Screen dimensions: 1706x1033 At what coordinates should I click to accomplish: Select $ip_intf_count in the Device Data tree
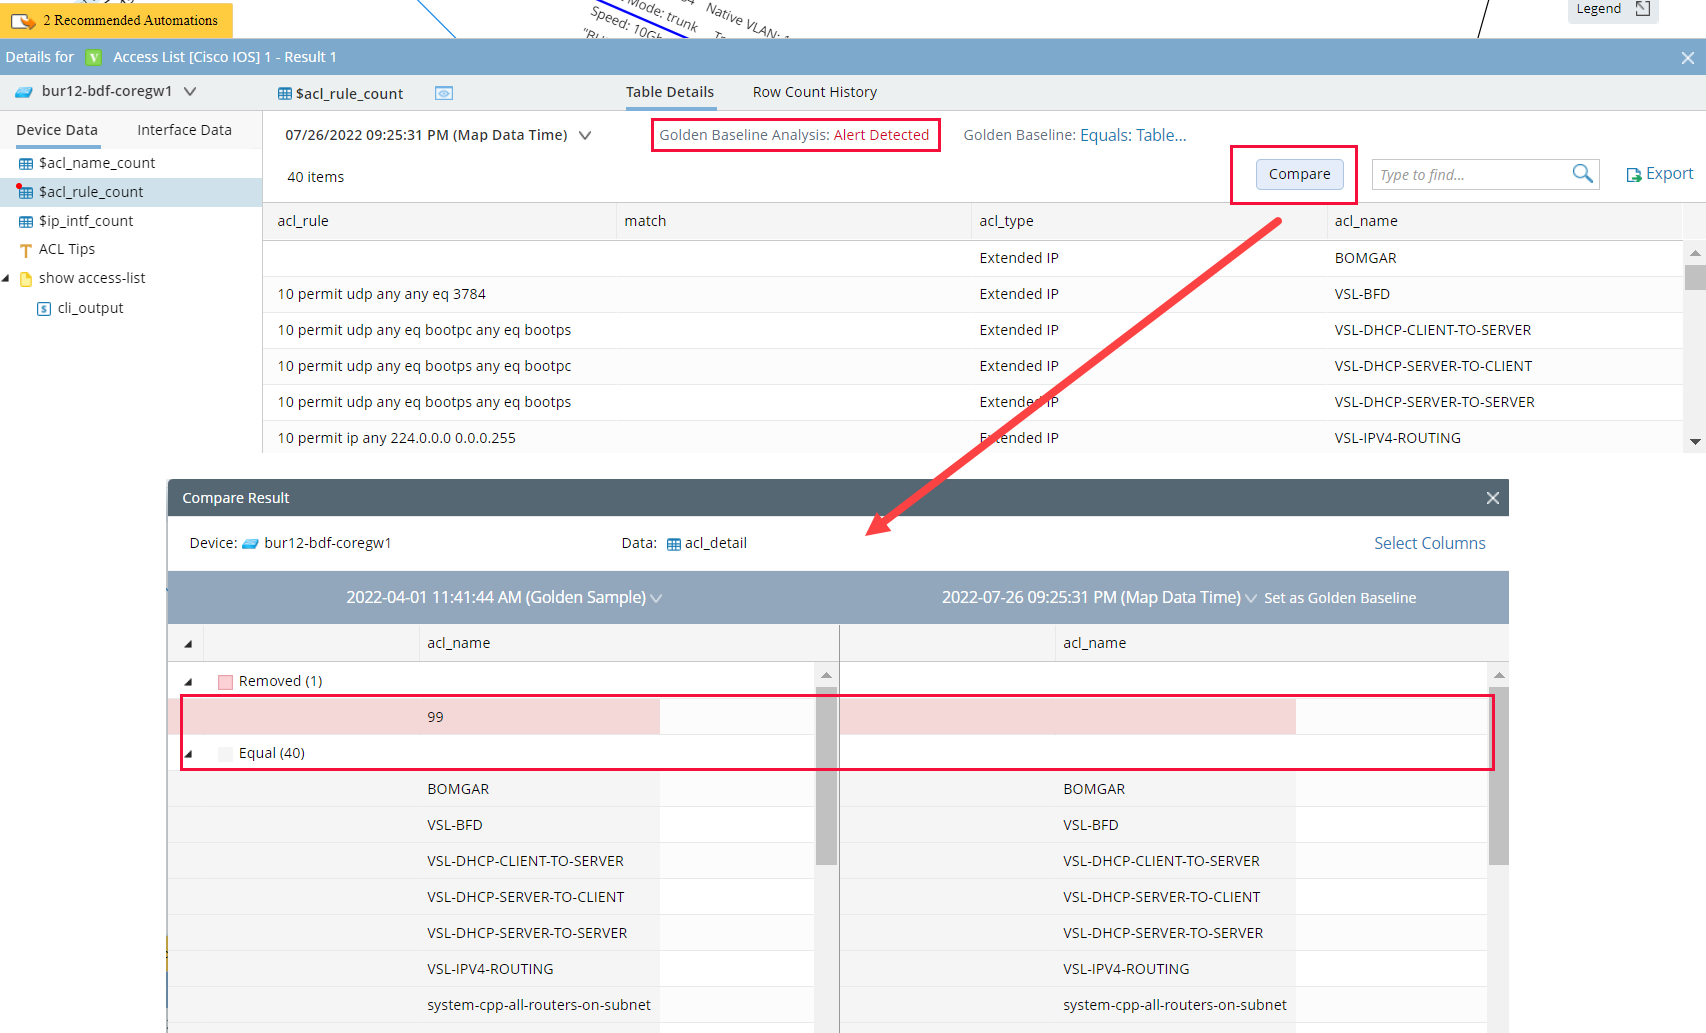point(86,221)
